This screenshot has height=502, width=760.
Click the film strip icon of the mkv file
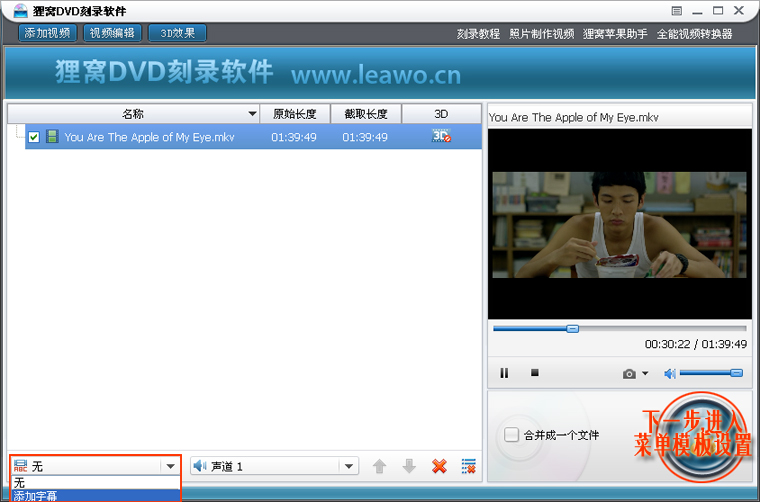pyautogui.click(x=52, y=137)
